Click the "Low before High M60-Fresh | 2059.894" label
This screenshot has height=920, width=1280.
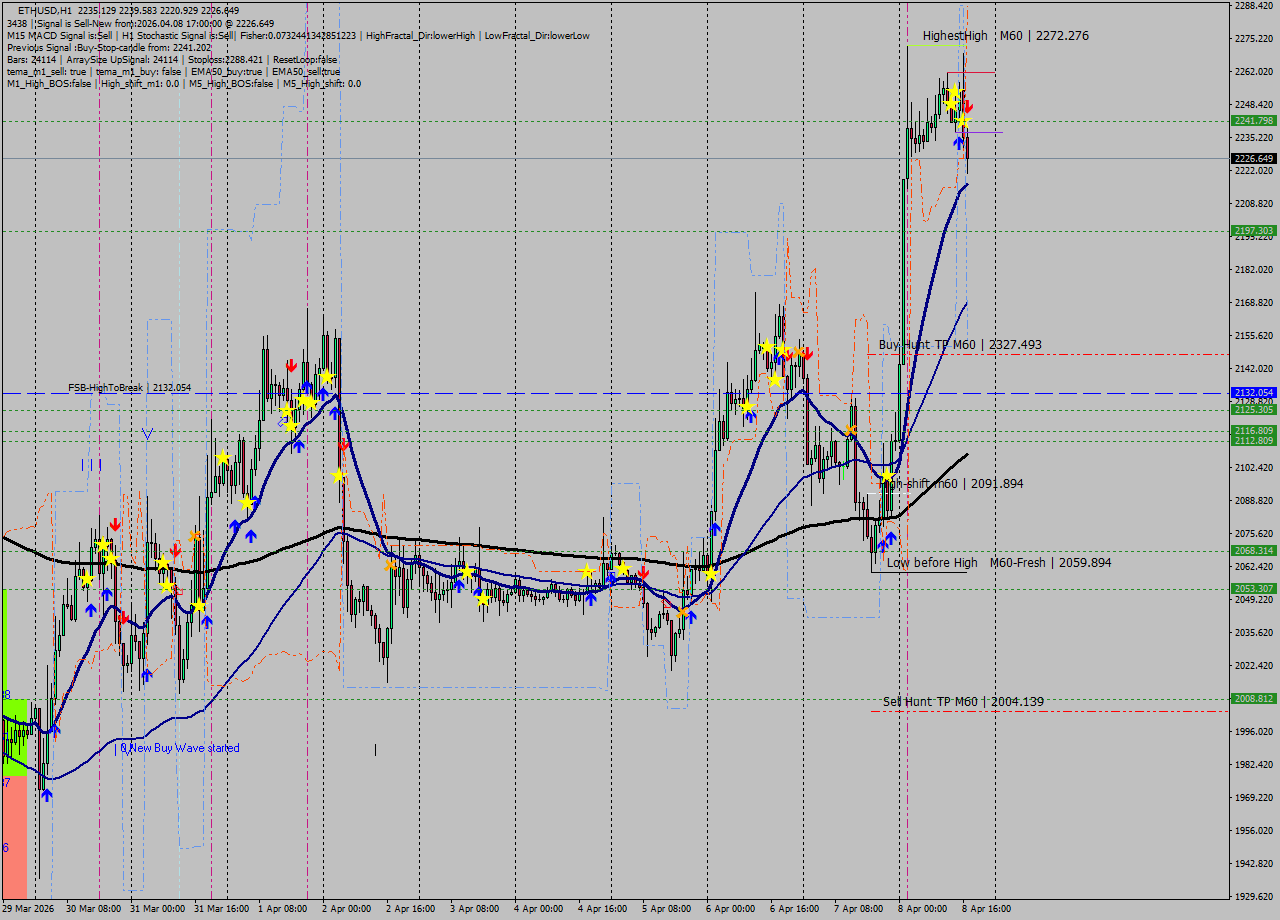tap(997, 563)
